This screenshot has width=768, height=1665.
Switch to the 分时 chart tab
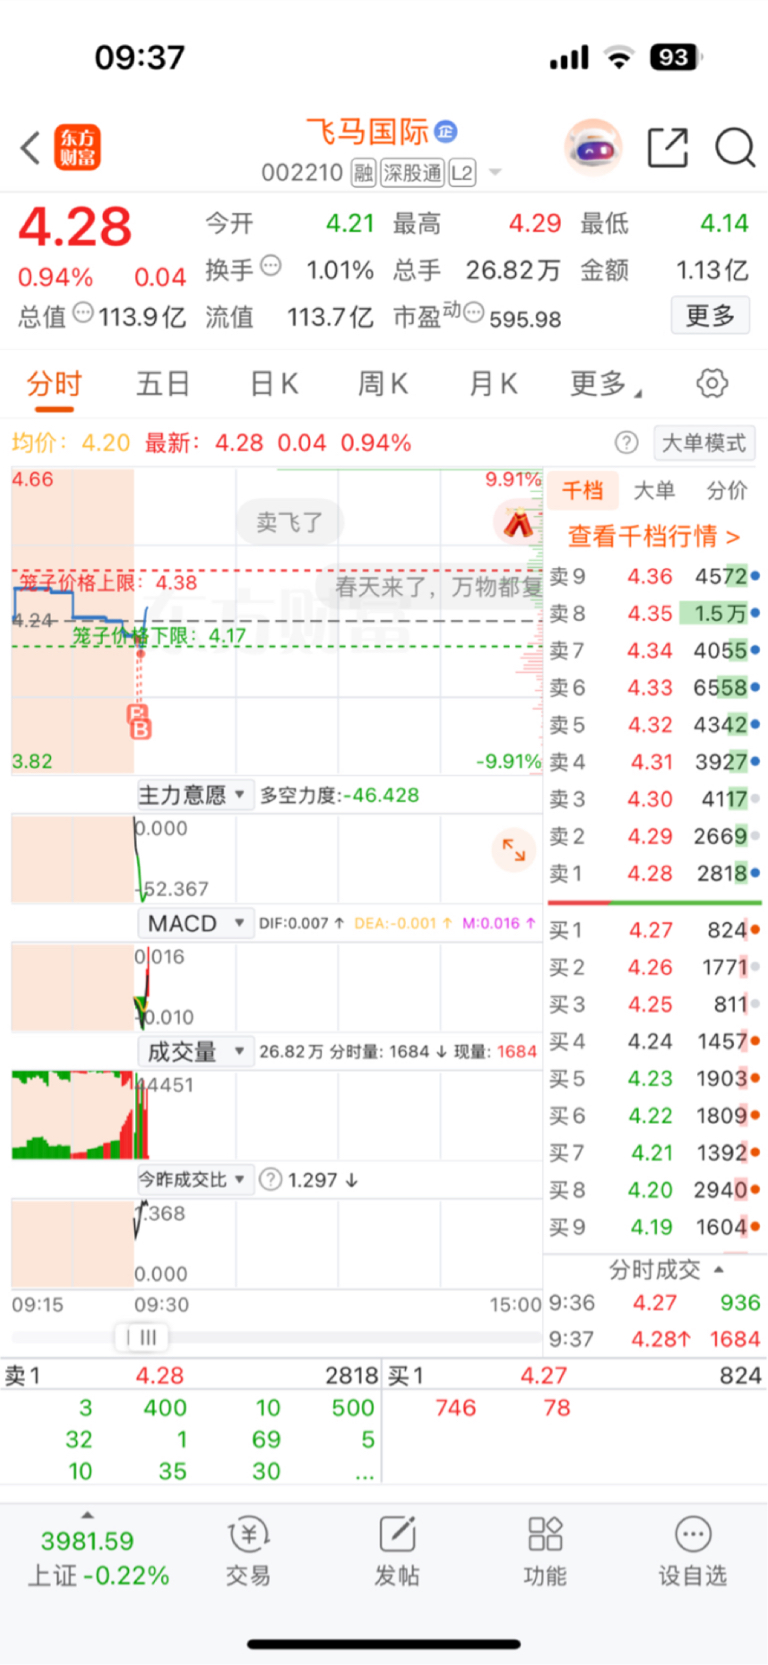pyautogui.click(x=54, y=384)
